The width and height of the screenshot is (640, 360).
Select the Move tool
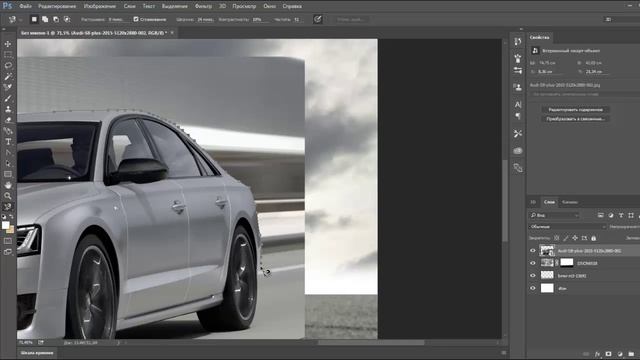pyautogui.click(x=8, y=44)
